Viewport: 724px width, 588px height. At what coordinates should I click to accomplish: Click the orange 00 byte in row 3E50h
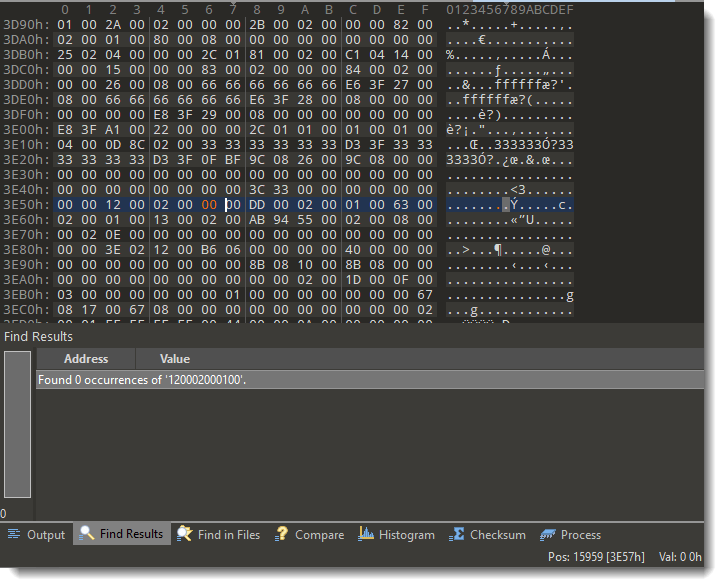[209, 204]
